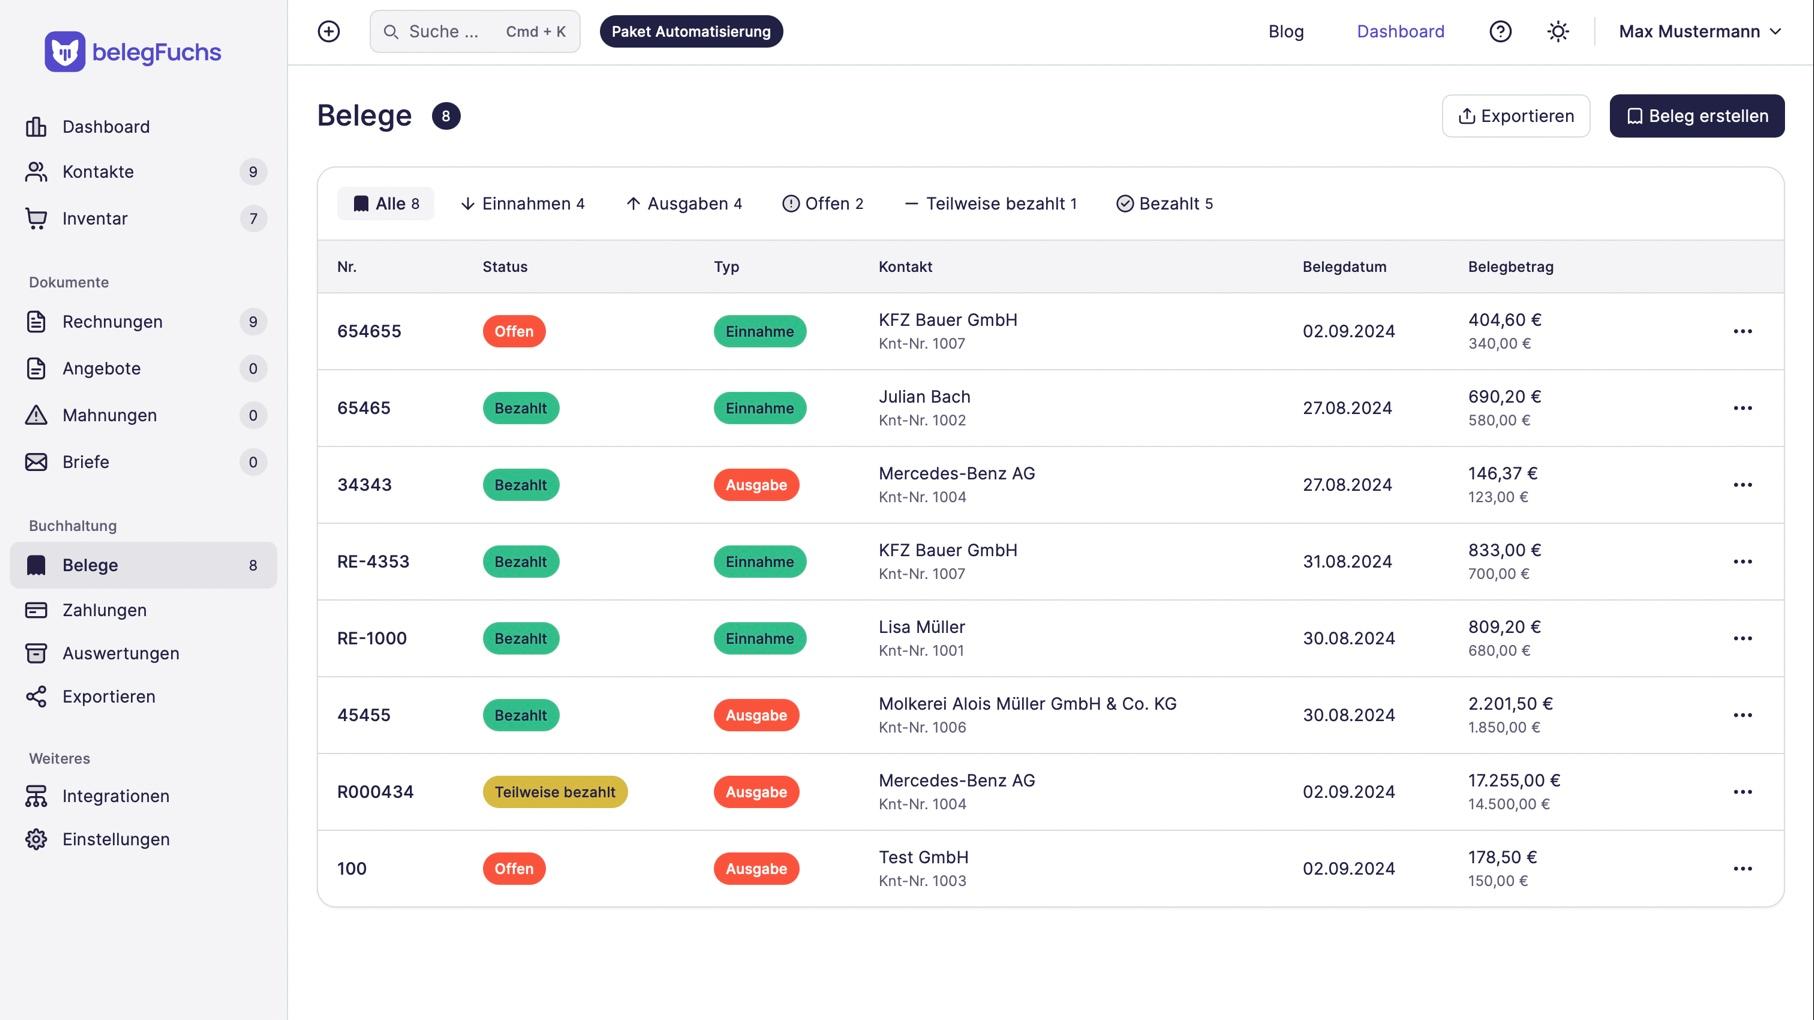Image resolution: width=1814 pixels, height=1020 pixels.
Task: Click the Belegbetrag column header
Action: (x=1510, y=267)
